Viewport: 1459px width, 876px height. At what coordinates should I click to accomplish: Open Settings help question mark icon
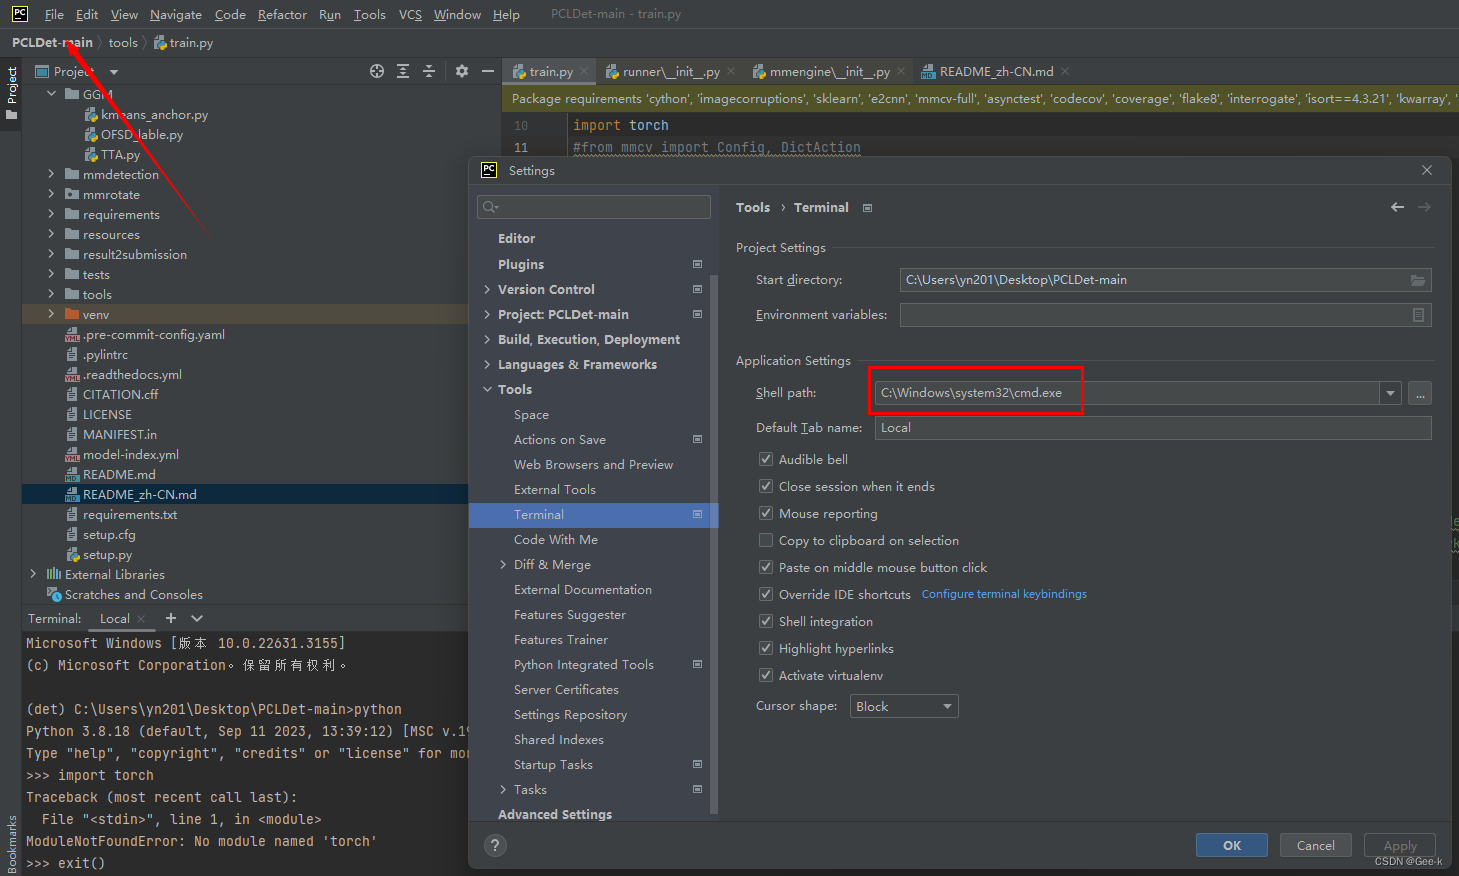click(494, 845)
